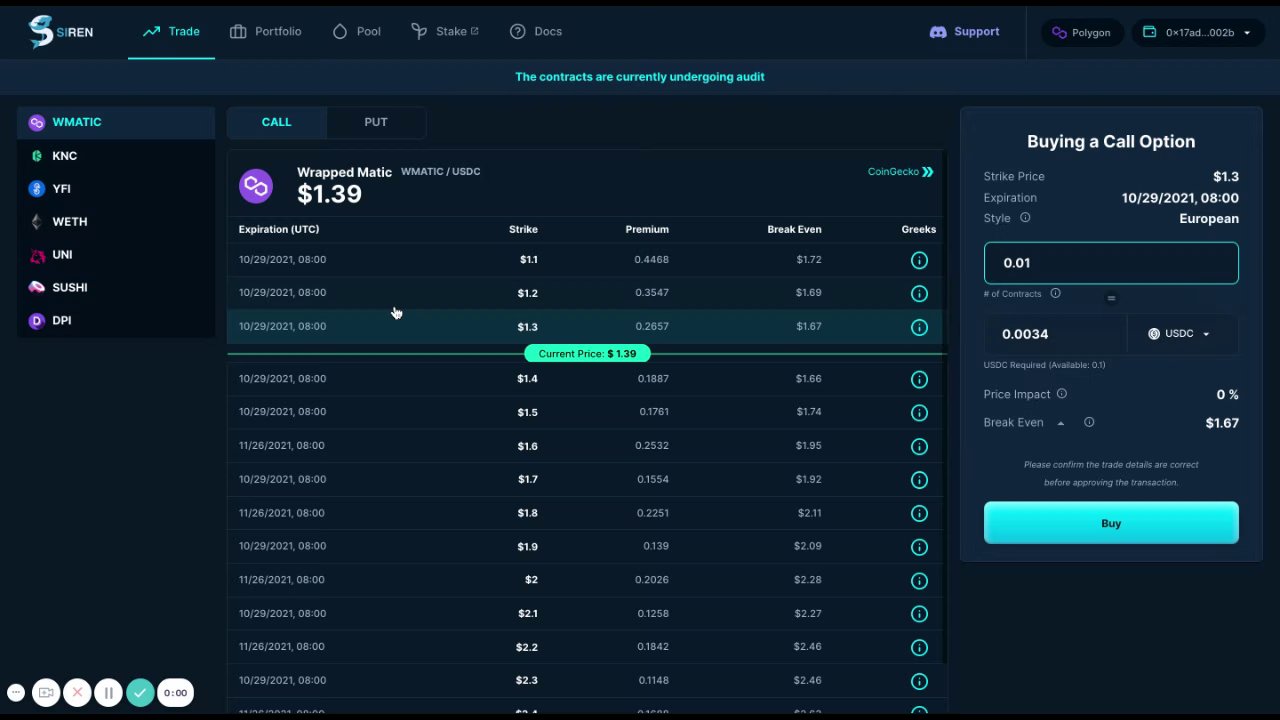Select WMATIC in the asset list
The height and width of the screenshot is (720, 1280).
point(116,122)
